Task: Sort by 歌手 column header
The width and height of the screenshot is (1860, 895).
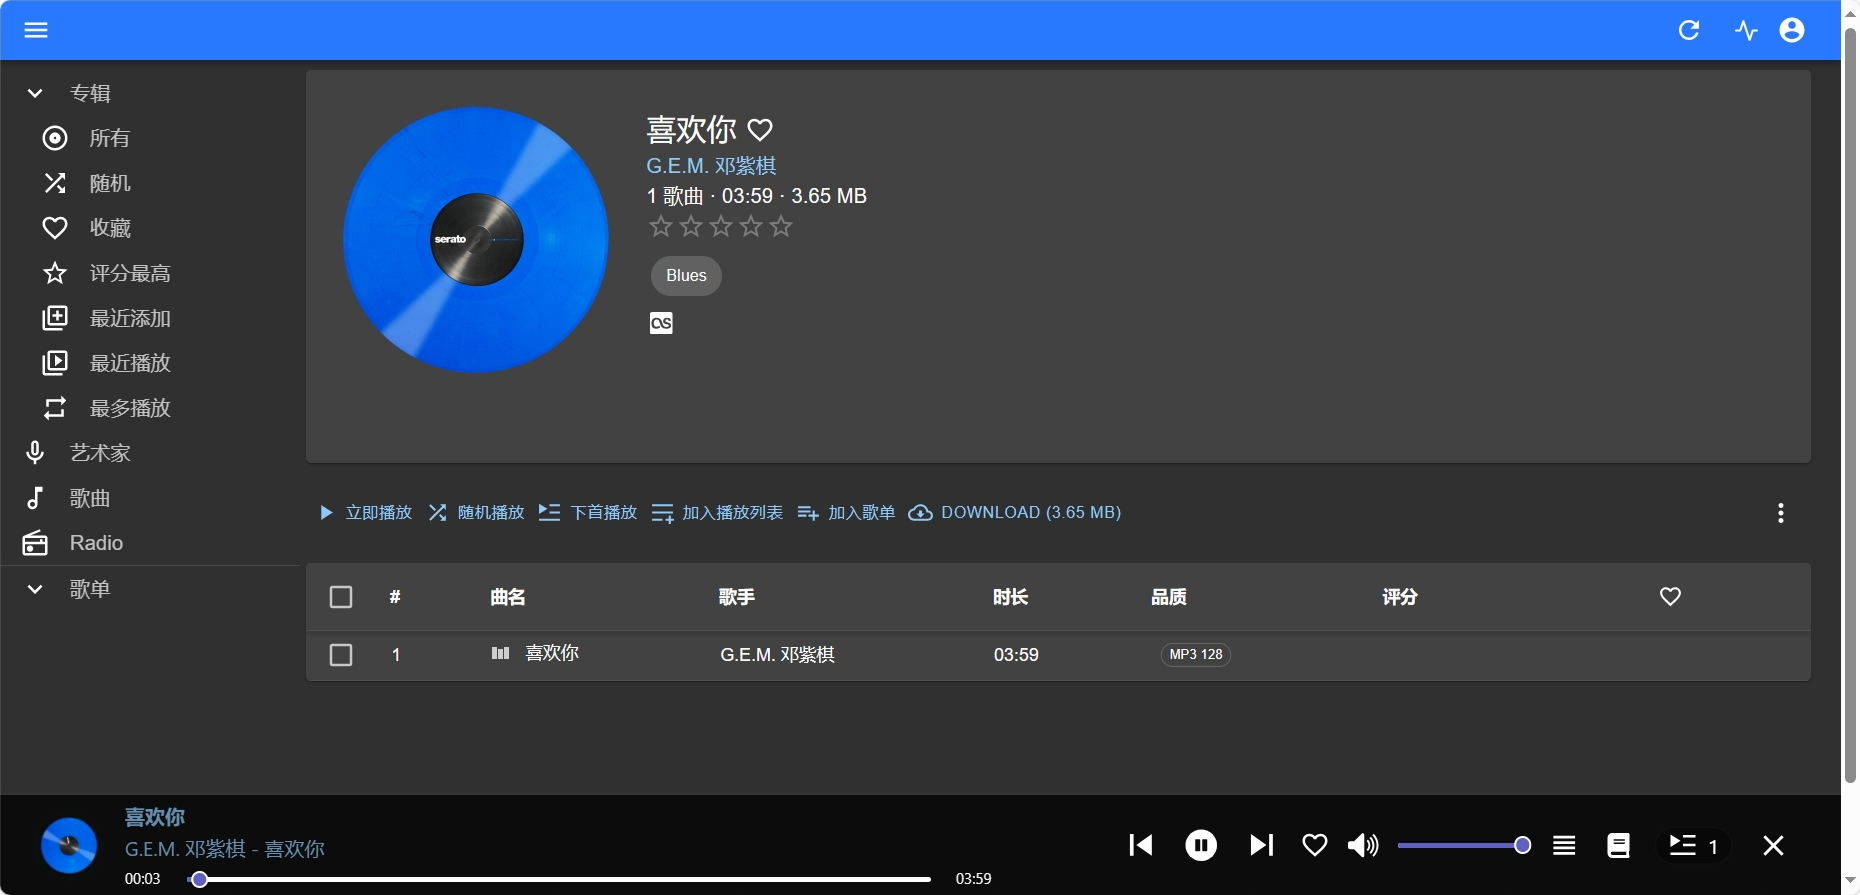Action: coord(737,597)
